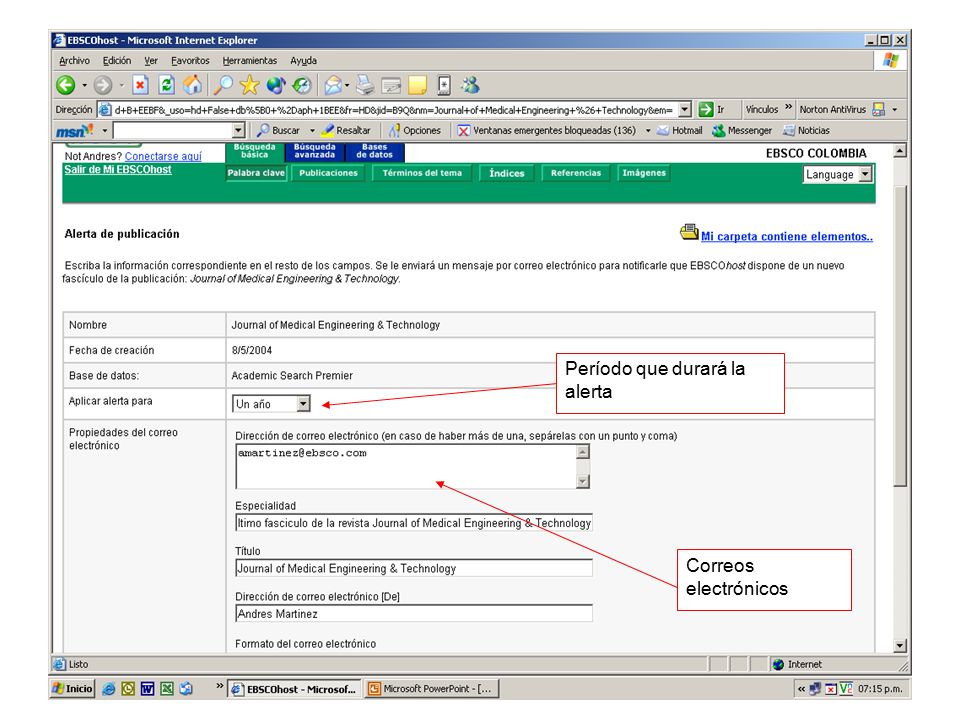Open the Bases de datos tab

point(375,152)
